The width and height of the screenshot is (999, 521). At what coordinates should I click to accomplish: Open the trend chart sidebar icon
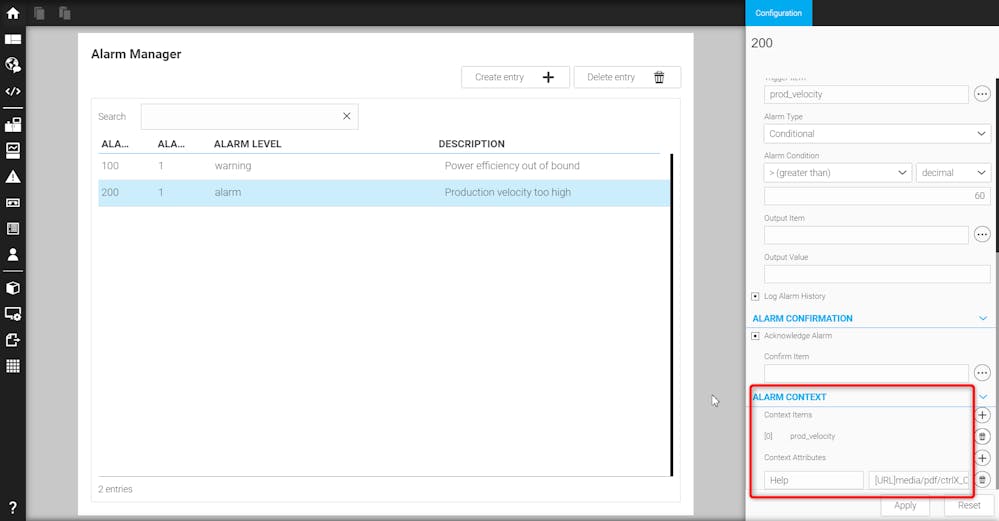click(x=13, y=150)
